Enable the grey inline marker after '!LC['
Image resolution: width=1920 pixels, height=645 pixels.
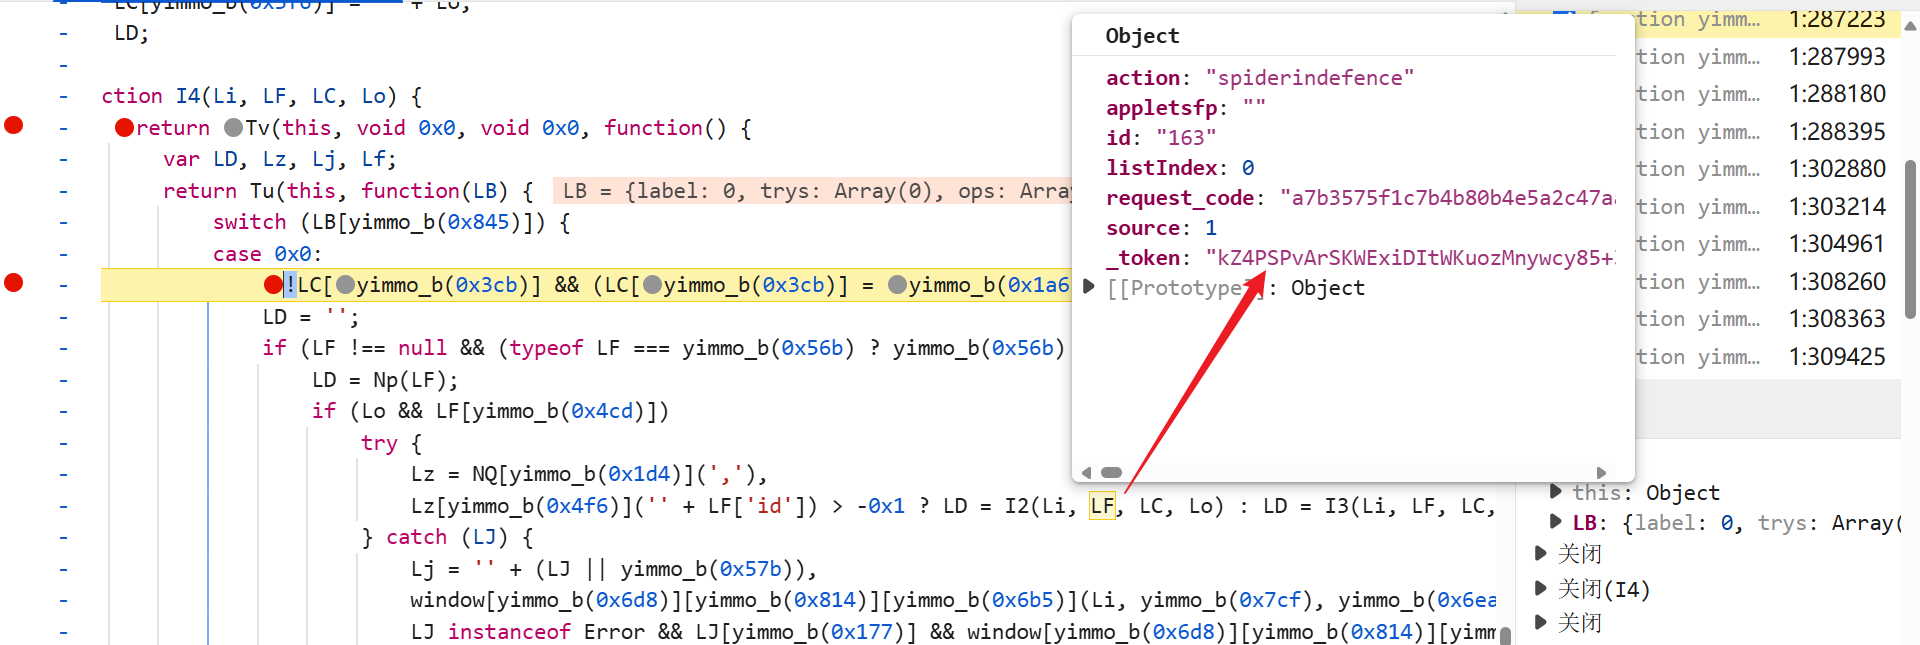point(346,285)
